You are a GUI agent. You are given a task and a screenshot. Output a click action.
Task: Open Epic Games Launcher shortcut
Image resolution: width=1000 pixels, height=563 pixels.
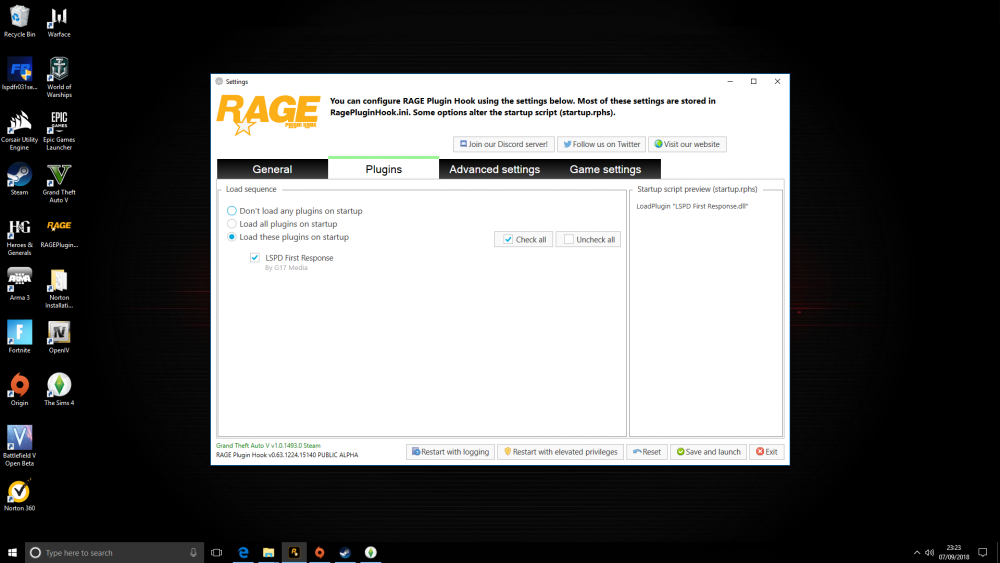pos(59,130)
